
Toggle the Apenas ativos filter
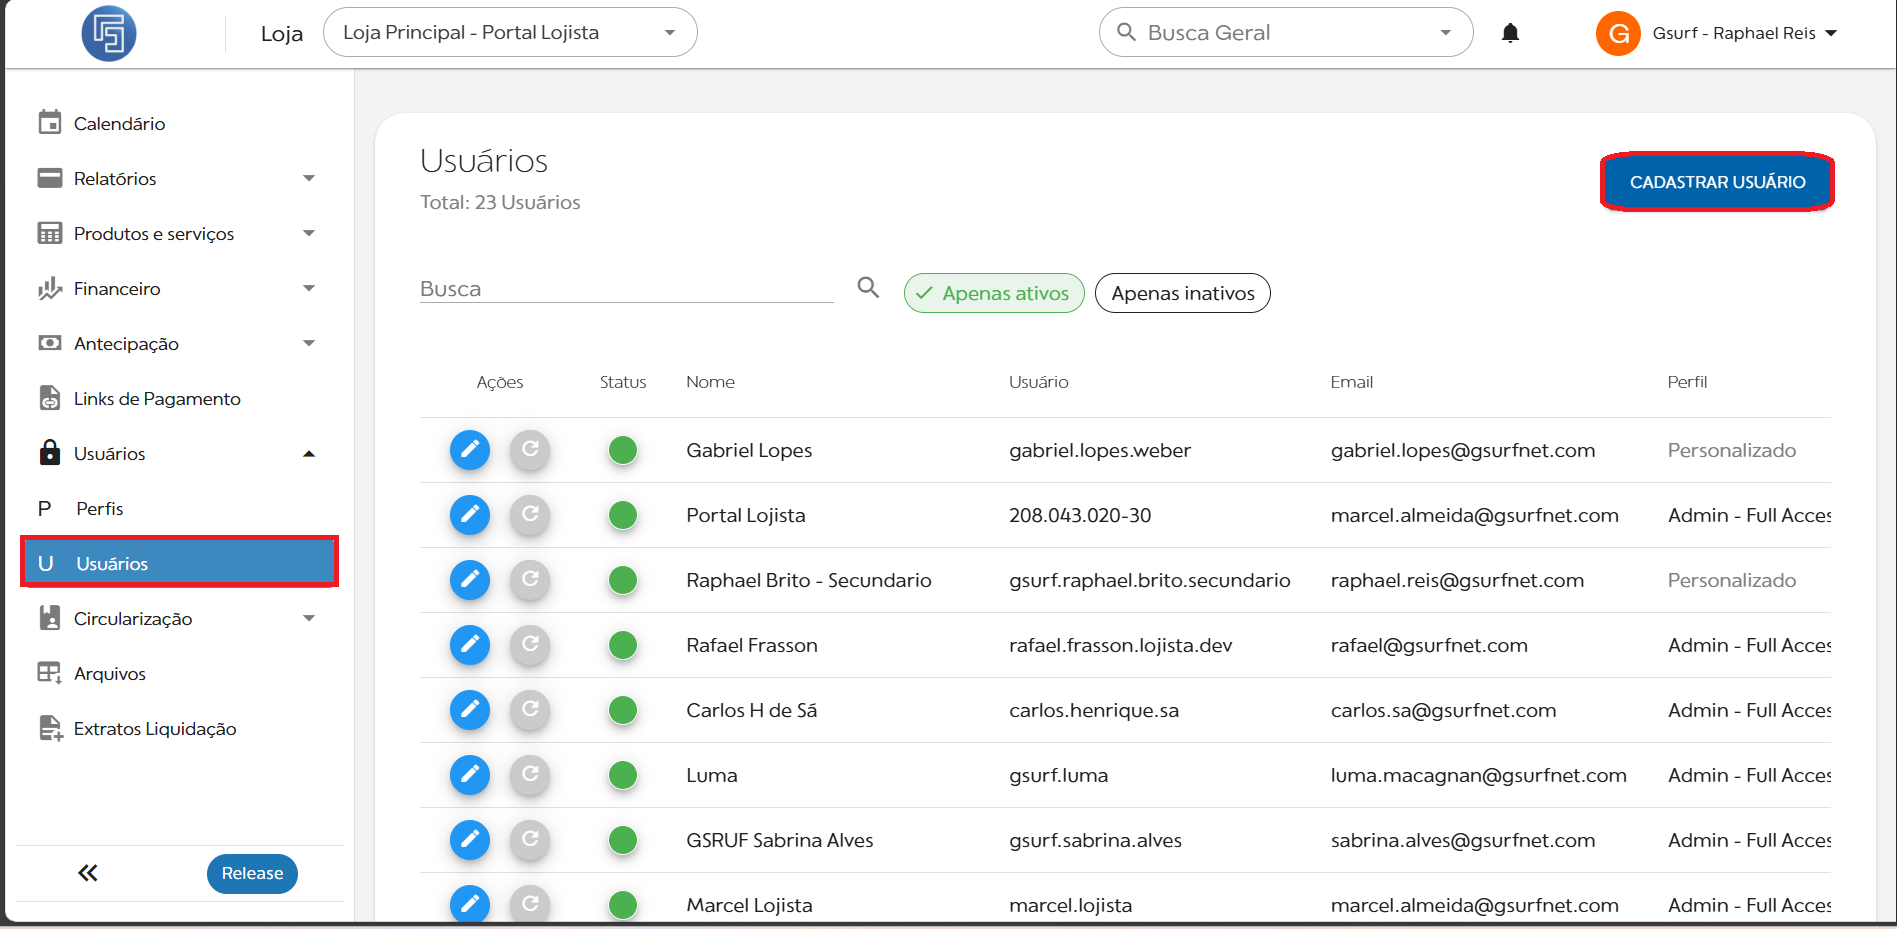click(993, 293)
